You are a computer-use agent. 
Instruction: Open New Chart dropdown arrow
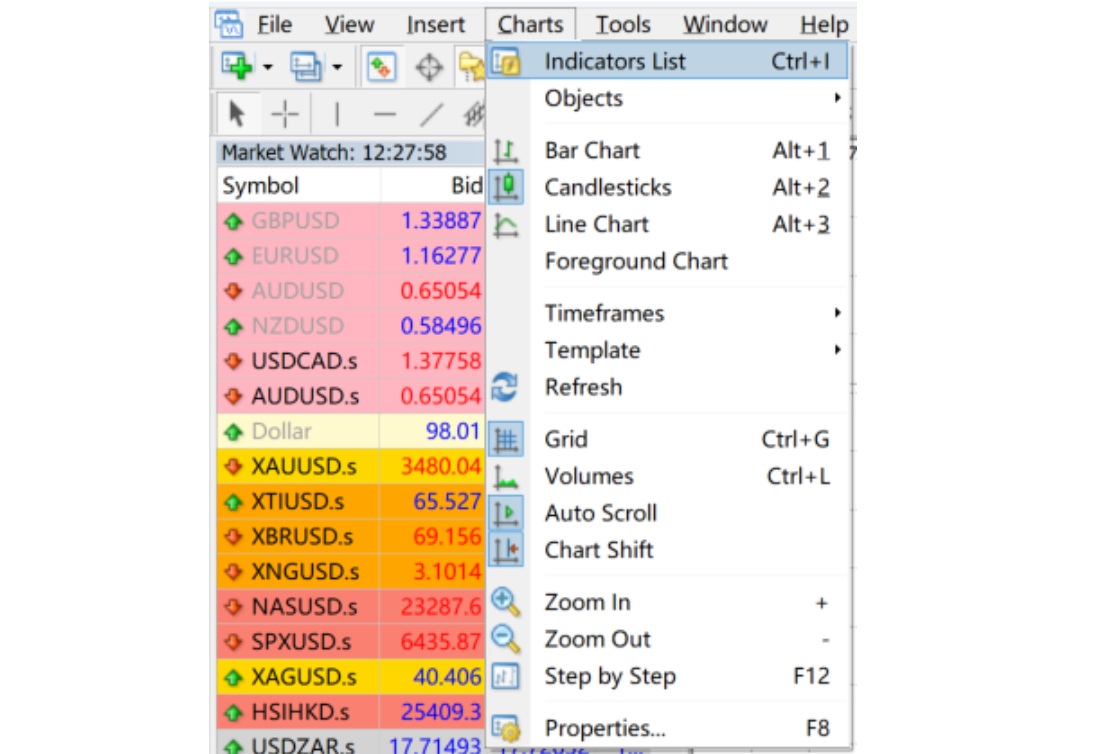(268, 67)
